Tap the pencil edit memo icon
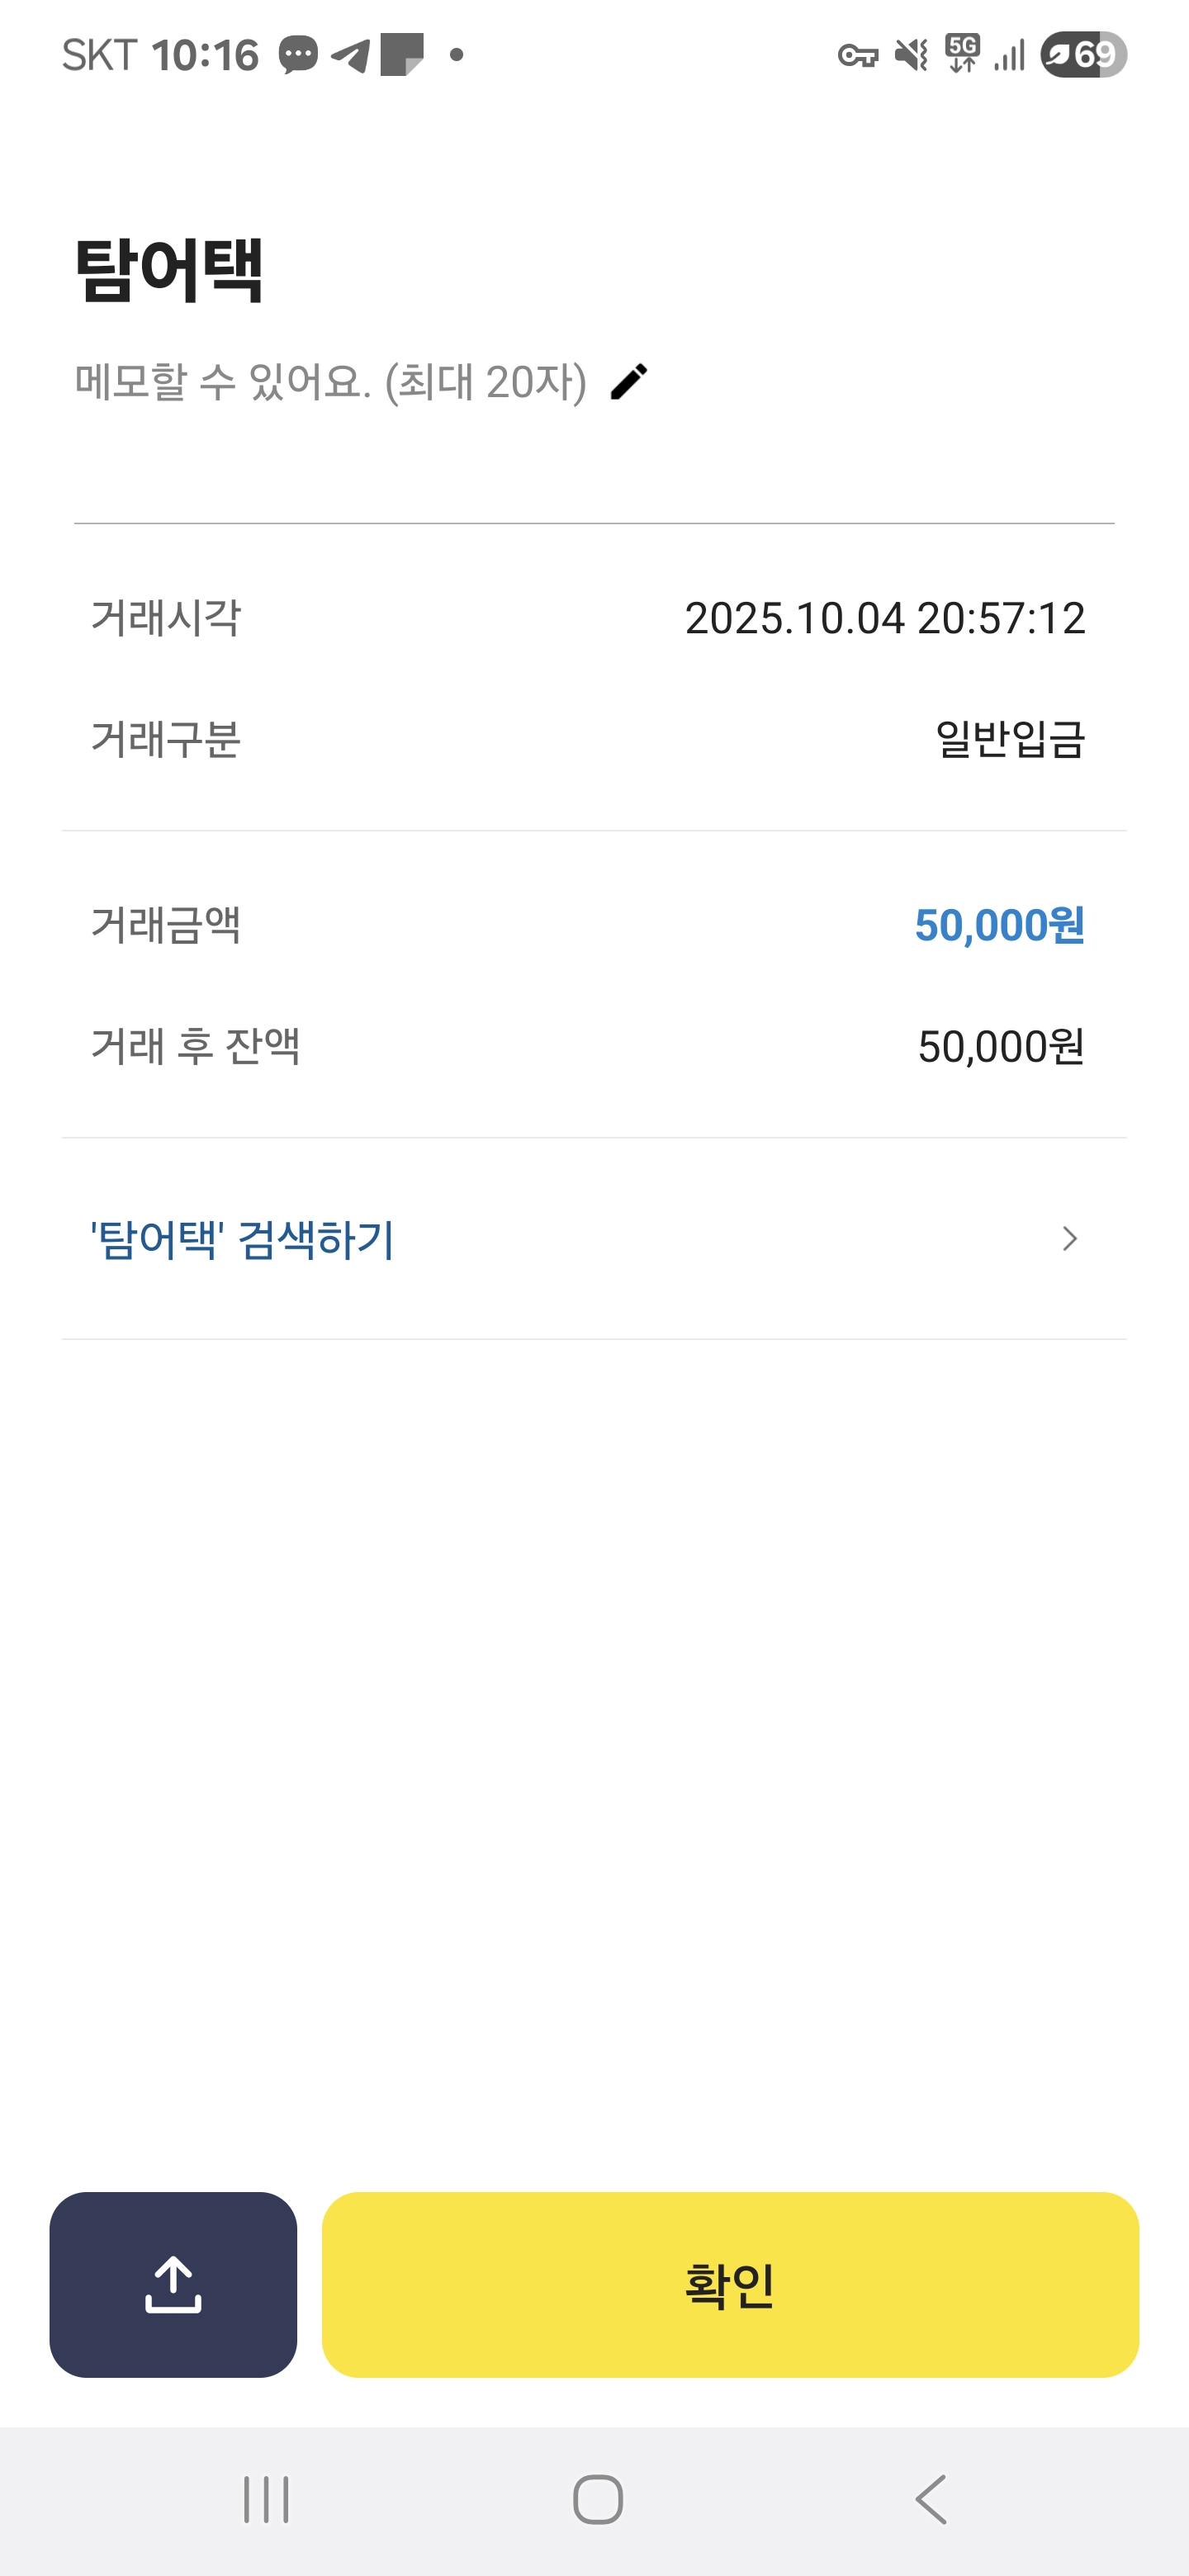The width and height of the screenshot is (1189, 2576). click(629, 382)
